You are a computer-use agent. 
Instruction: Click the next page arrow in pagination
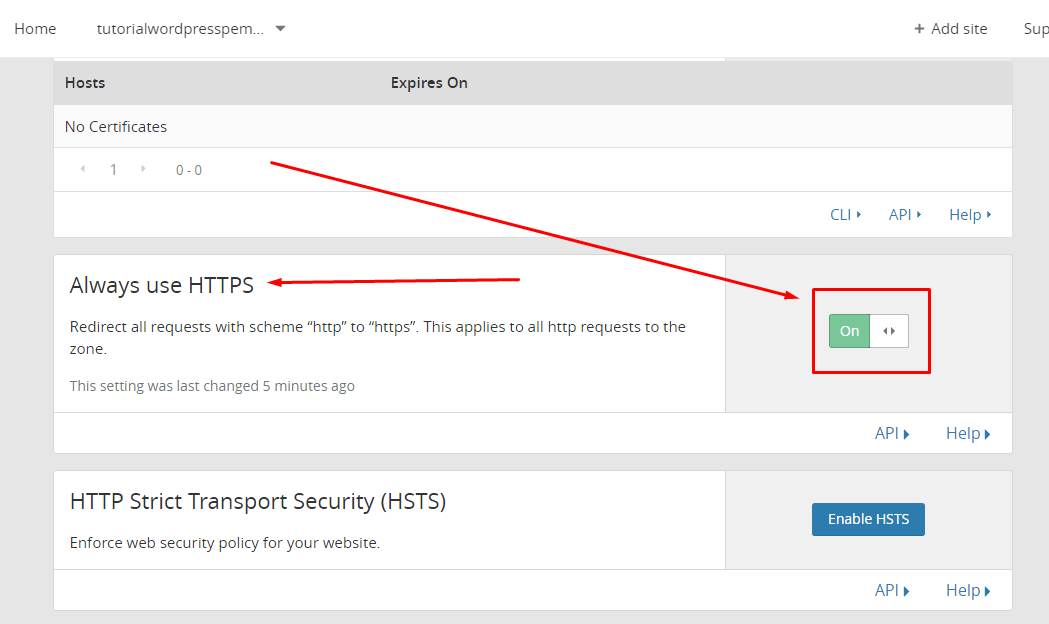(143, 169)
